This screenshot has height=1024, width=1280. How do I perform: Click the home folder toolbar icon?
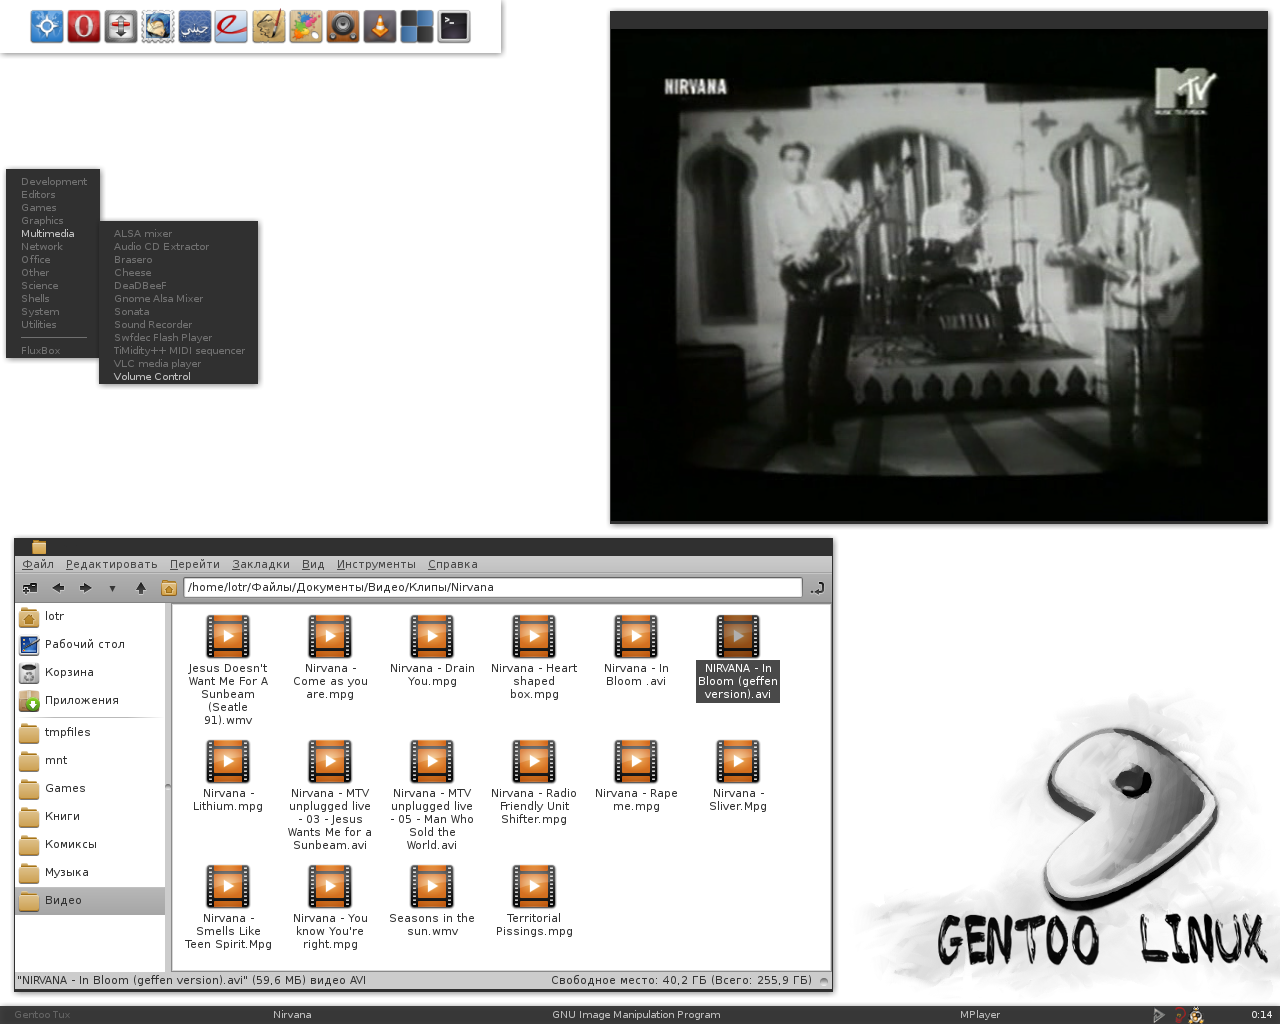point(169,588)
